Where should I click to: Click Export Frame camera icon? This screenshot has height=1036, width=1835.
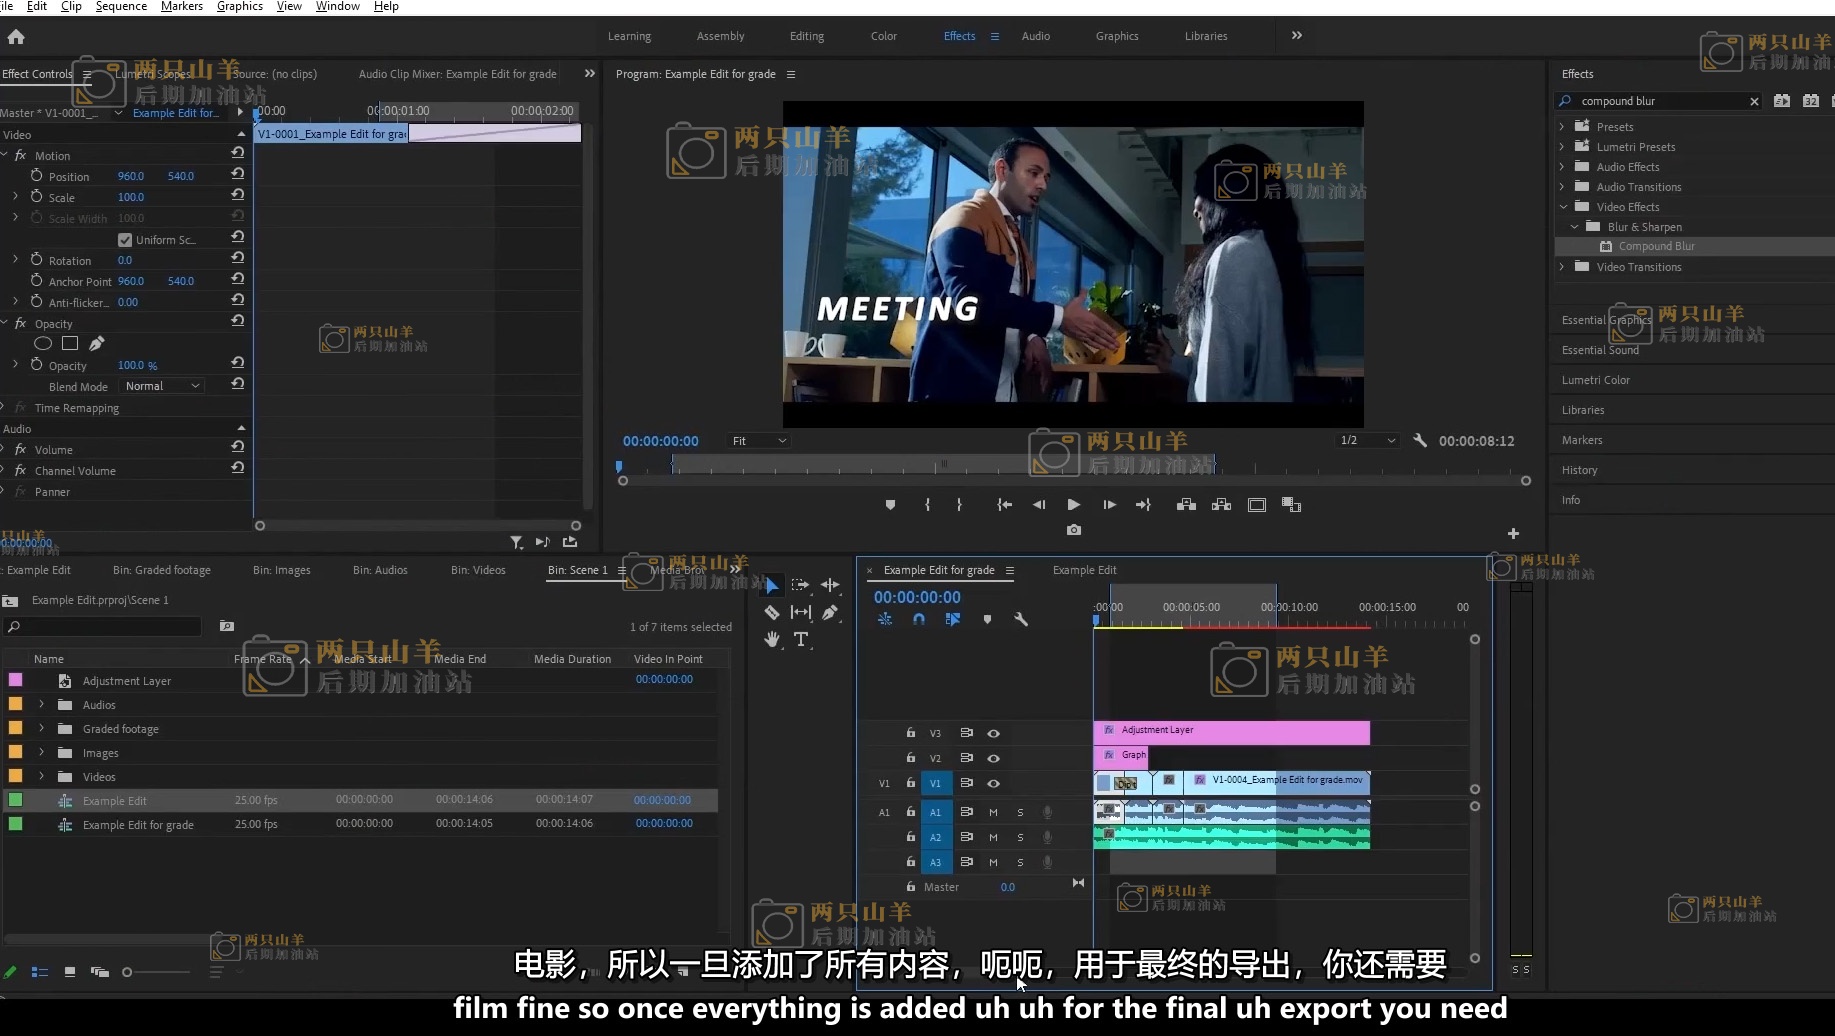coord(1073,530)
